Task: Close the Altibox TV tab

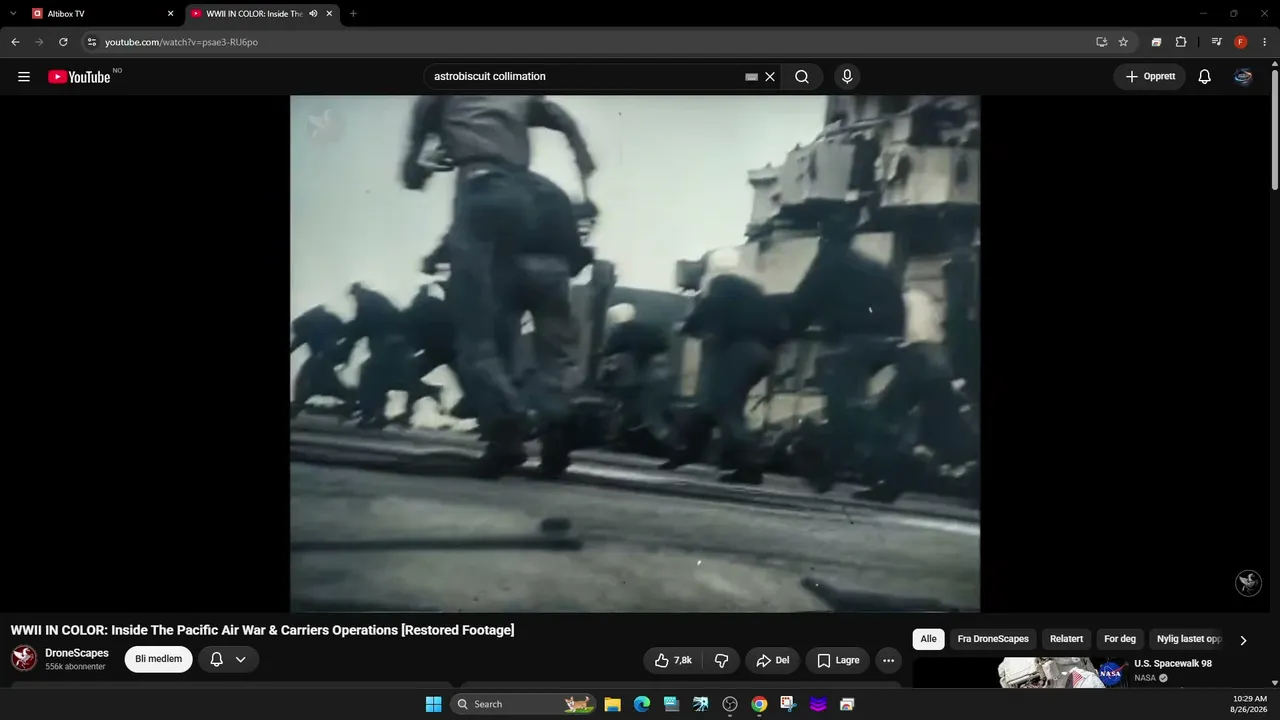Action: click(x=170, y=14)
